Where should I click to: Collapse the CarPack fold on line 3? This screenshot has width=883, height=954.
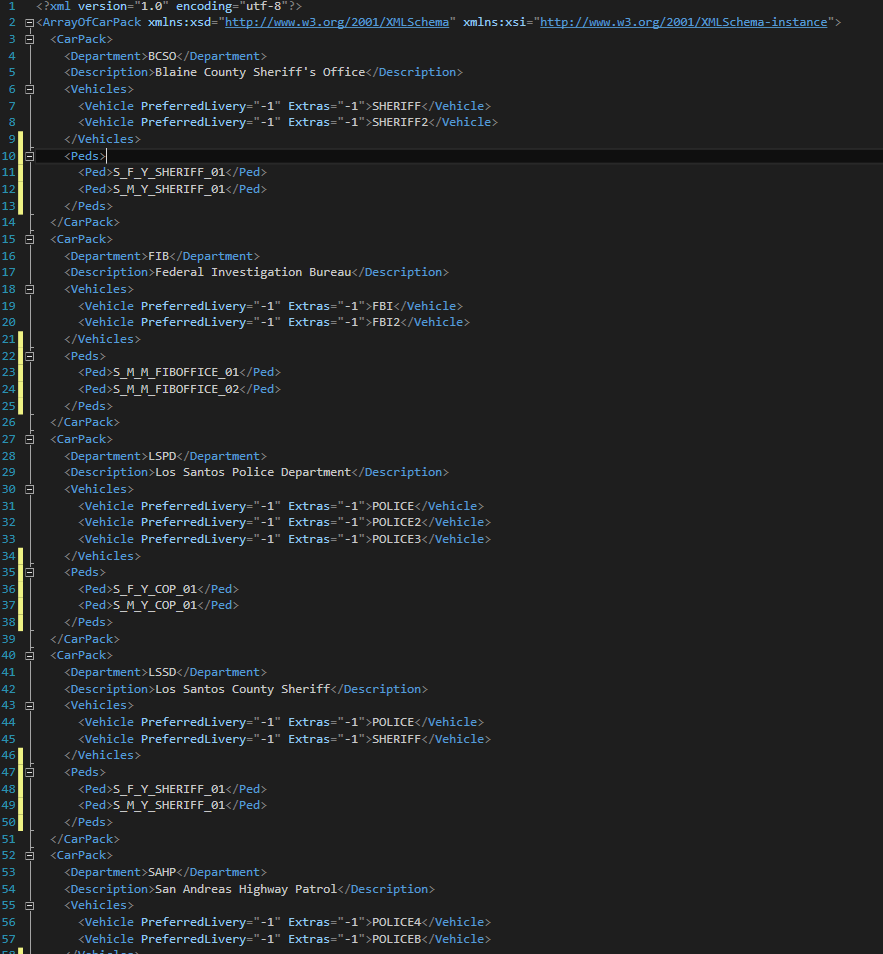coord(29,40)
